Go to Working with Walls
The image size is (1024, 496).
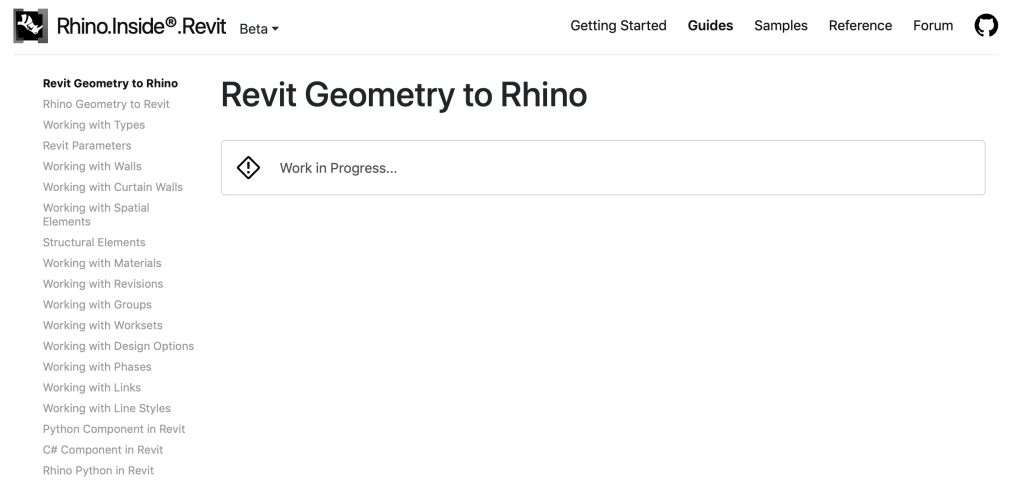coord(92,167)
